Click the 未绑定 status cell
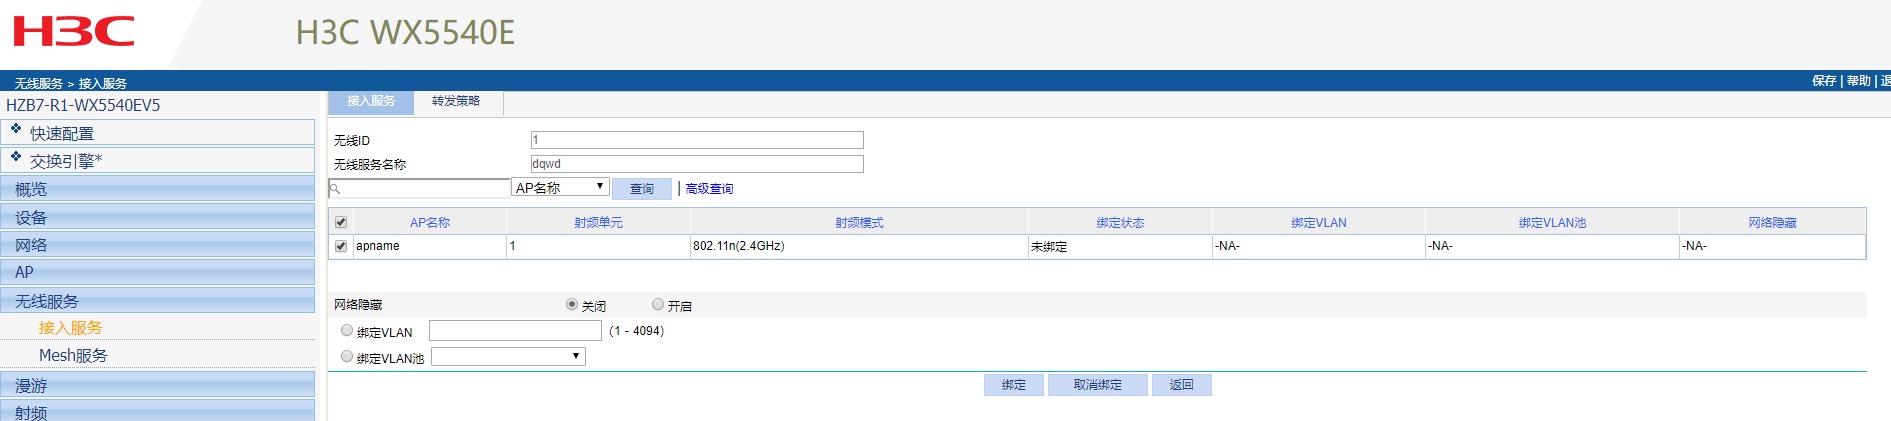This screenshot has width=1891, height=421. (x=1120, y=246)
